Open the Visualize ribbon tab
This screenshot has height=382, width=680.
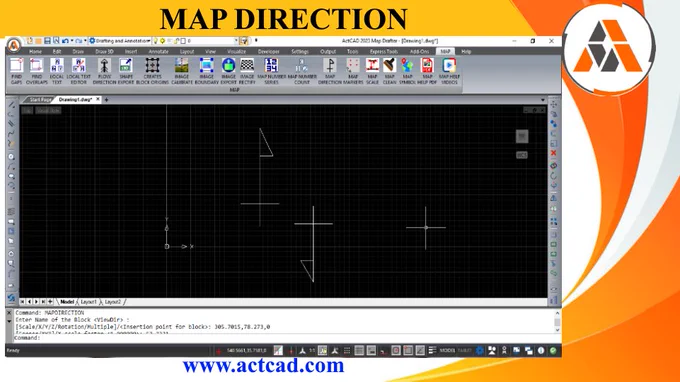(236, 52)
